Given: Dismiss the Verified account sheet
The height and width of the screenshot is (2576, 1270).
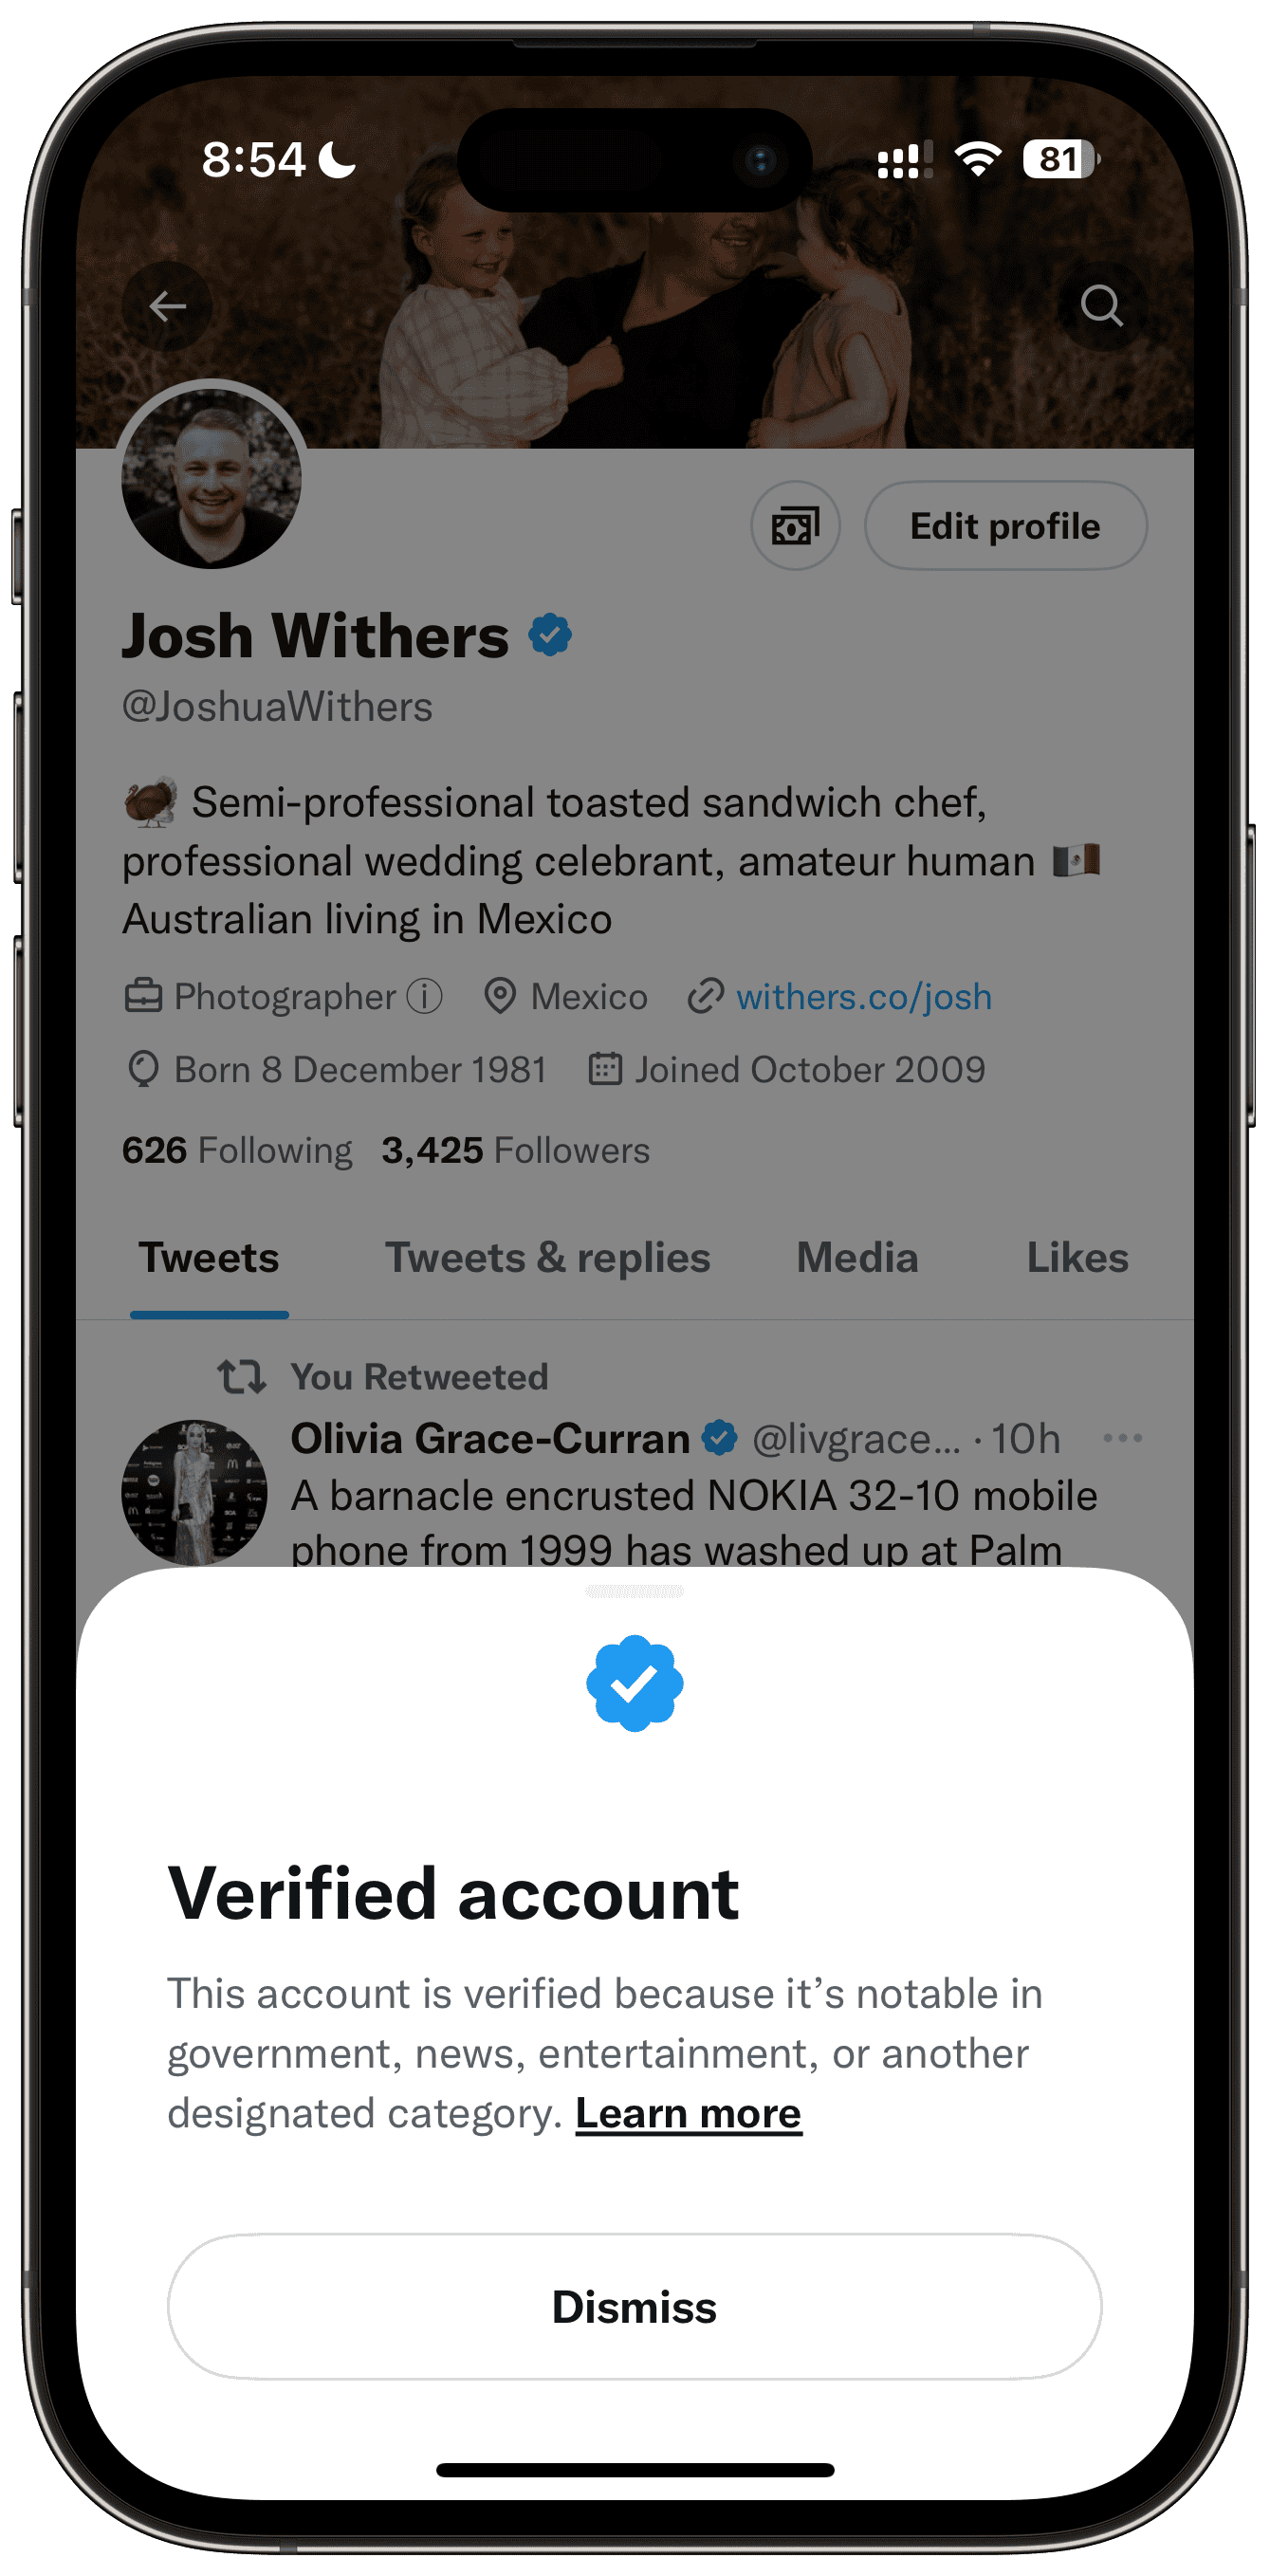Looking at the screenshot, I should [634, 2306].
